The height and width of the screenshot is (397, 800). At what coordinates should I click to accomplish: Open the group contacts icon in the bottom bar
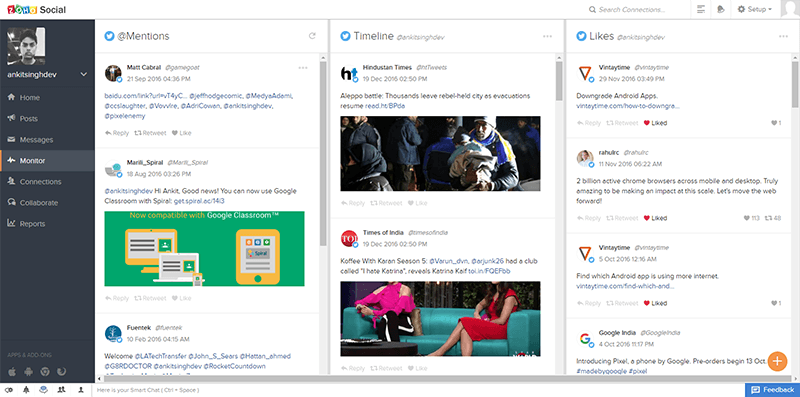(62, 390)
